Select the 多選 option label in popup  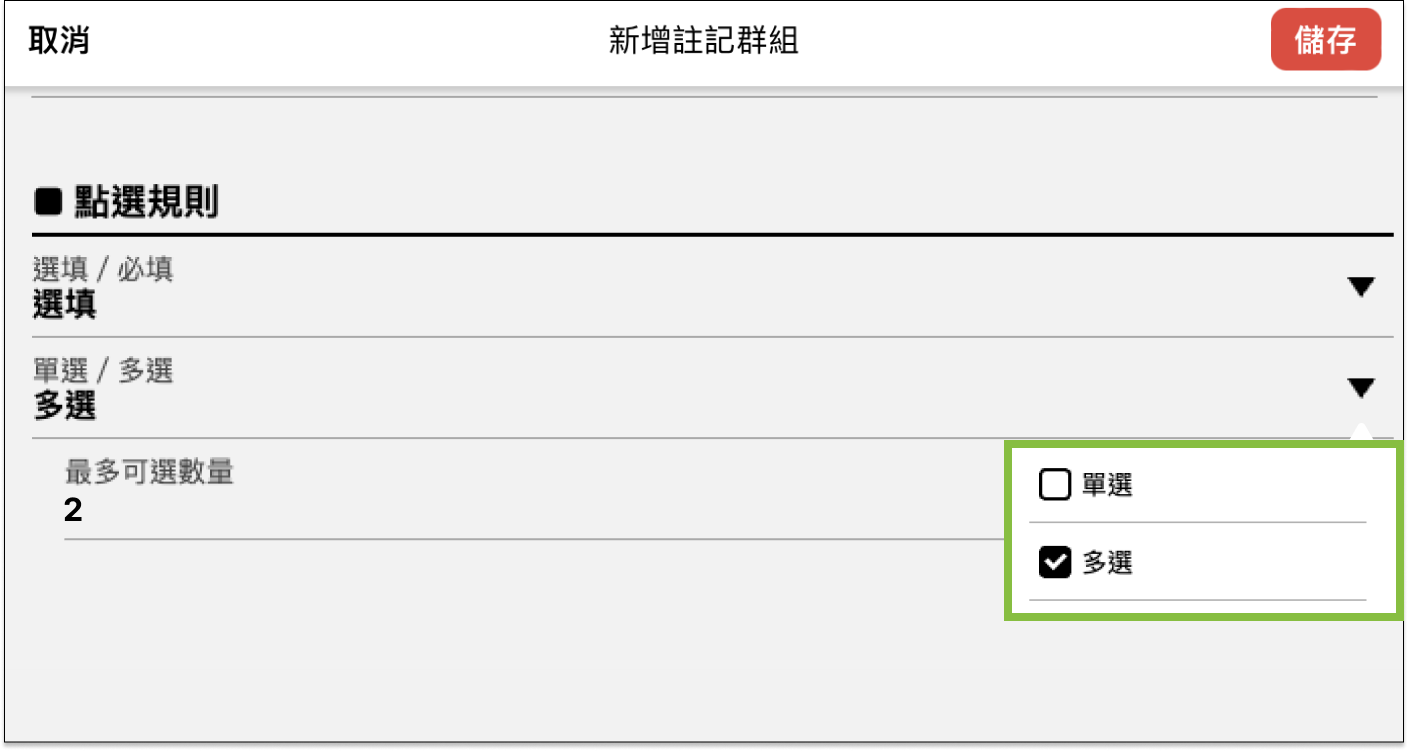(x=1107, y=563)
